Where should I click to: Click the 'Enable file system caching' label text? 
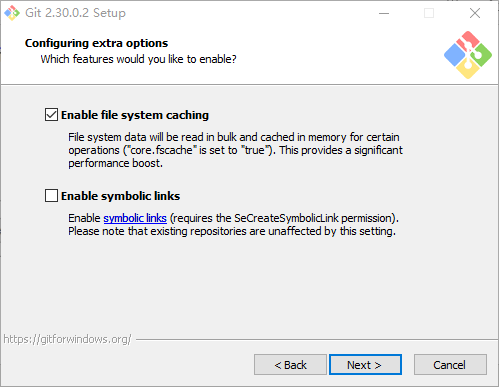[x=135, y=115]
